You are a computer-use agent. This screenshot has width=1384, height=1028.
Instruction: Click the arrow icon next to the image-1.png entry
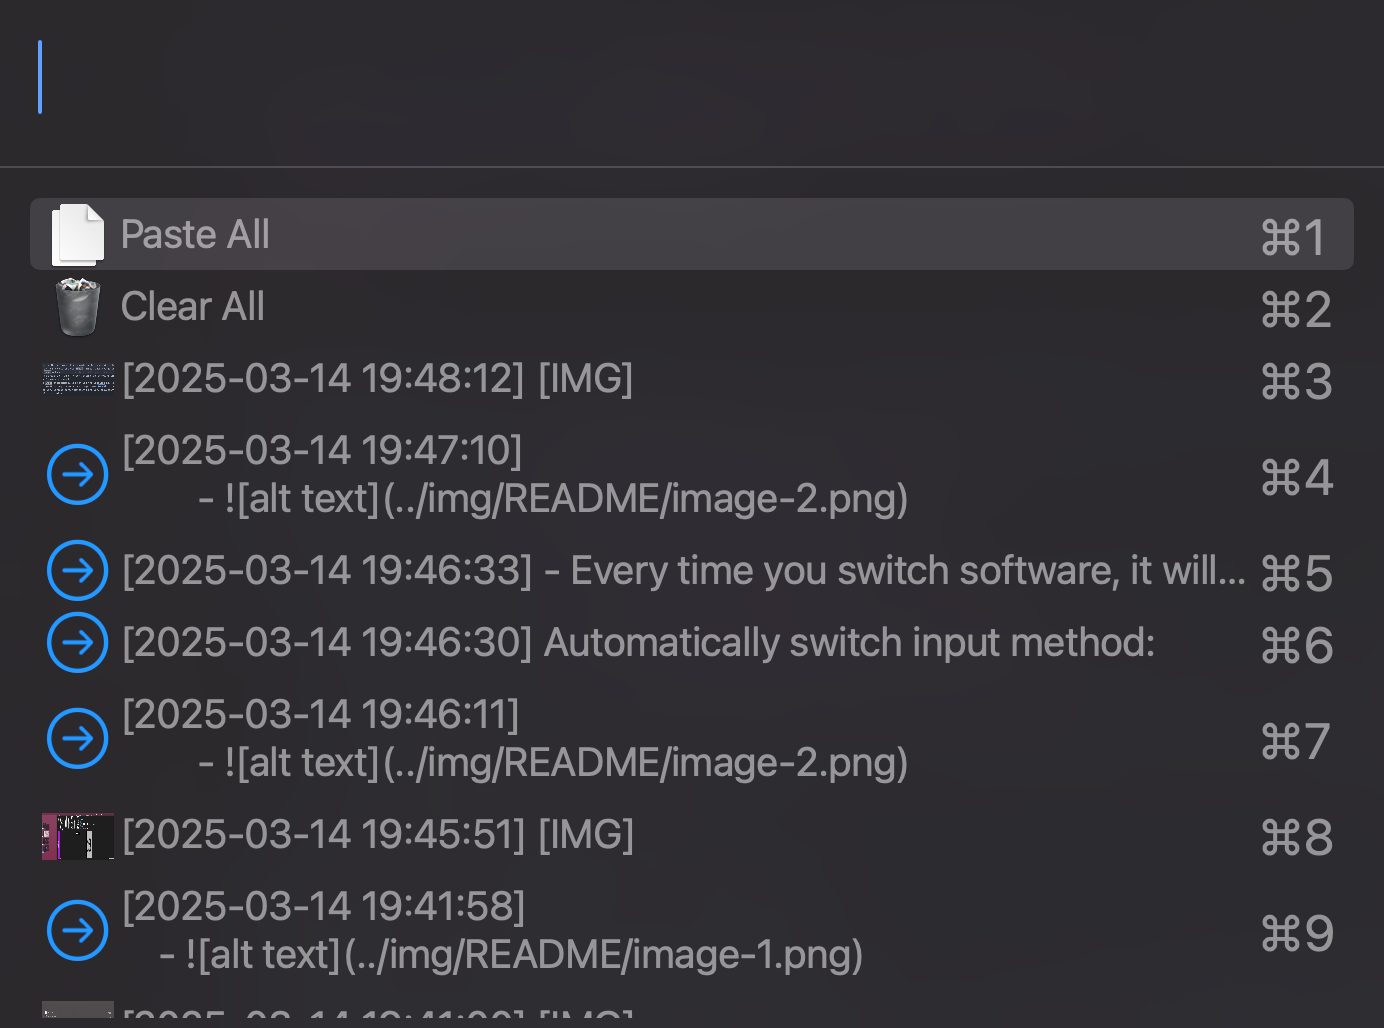(x=77, y=930)
